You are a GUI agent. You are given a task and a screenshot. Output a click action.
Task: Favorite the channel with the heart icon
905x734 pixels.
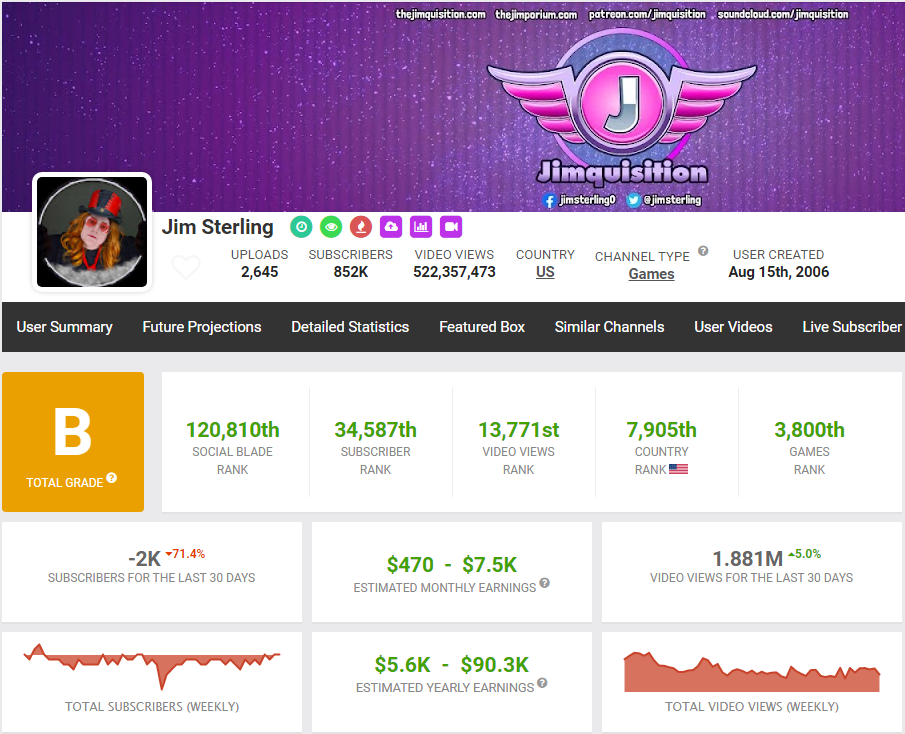[186, 267]
